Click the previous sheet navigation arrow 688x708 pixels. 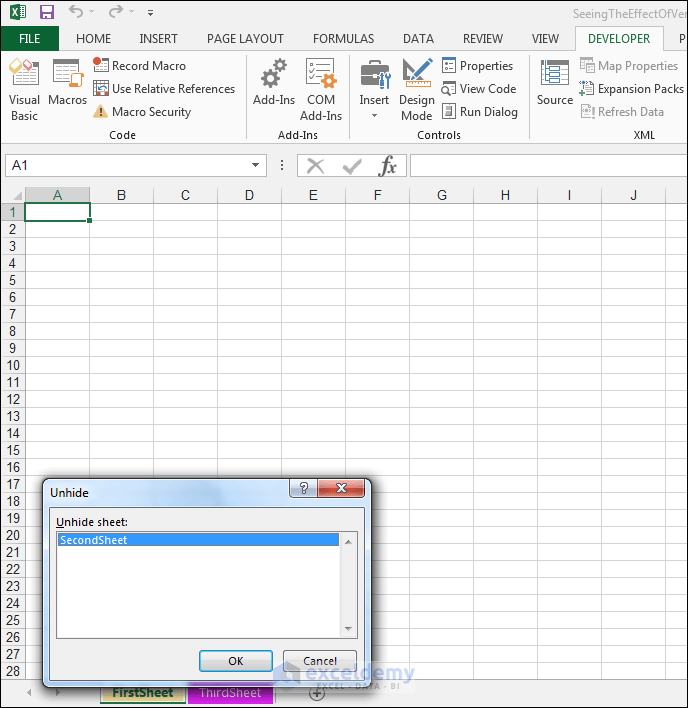[x=29, y=692]
